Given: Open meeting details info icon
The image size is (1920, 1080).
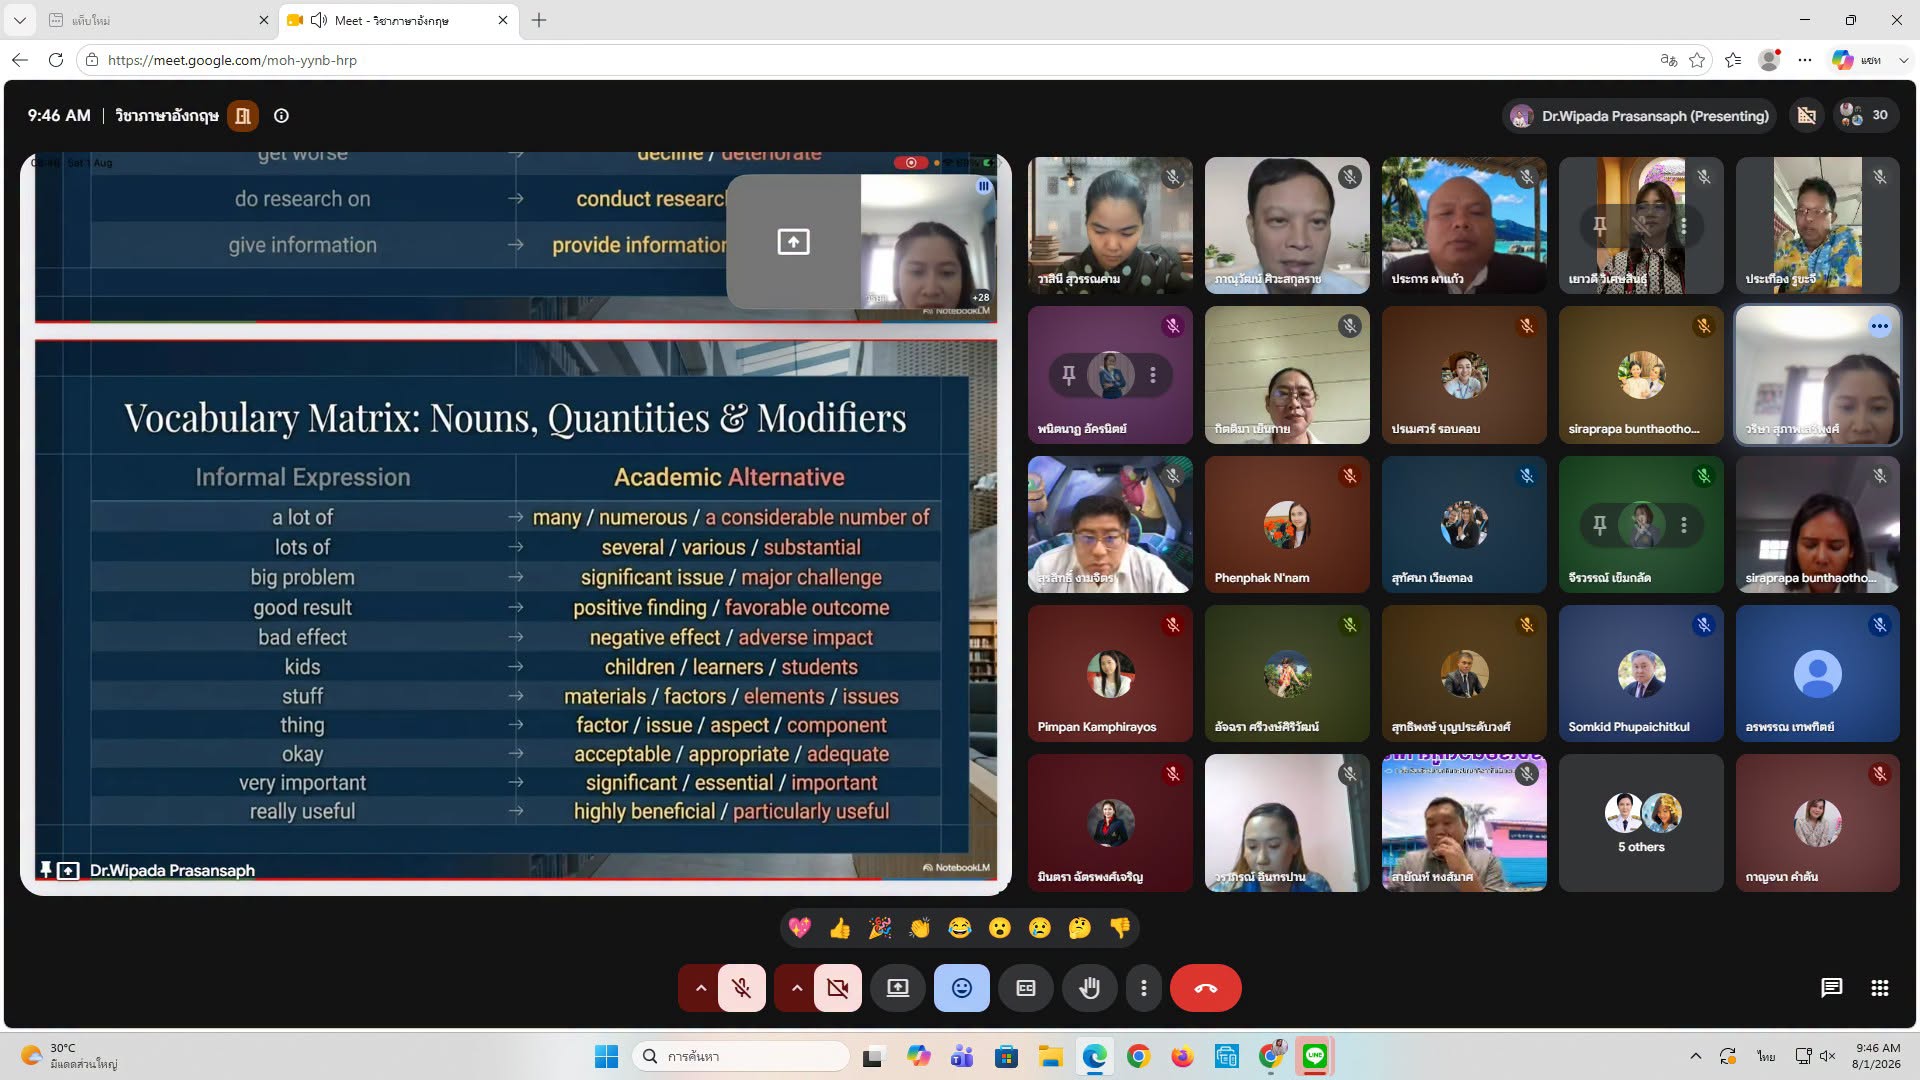Looking at the screenshot, I should [x=281, y=116].
